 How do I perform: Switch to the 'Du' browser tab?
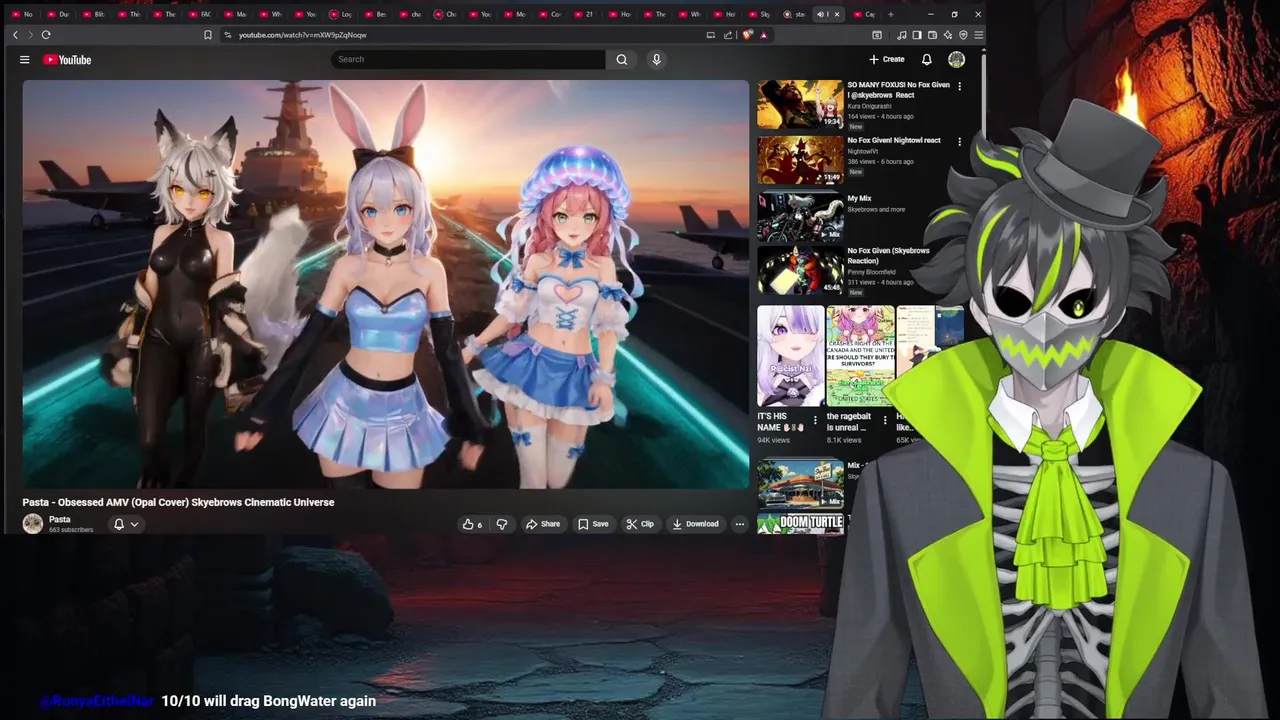(58, 14)
